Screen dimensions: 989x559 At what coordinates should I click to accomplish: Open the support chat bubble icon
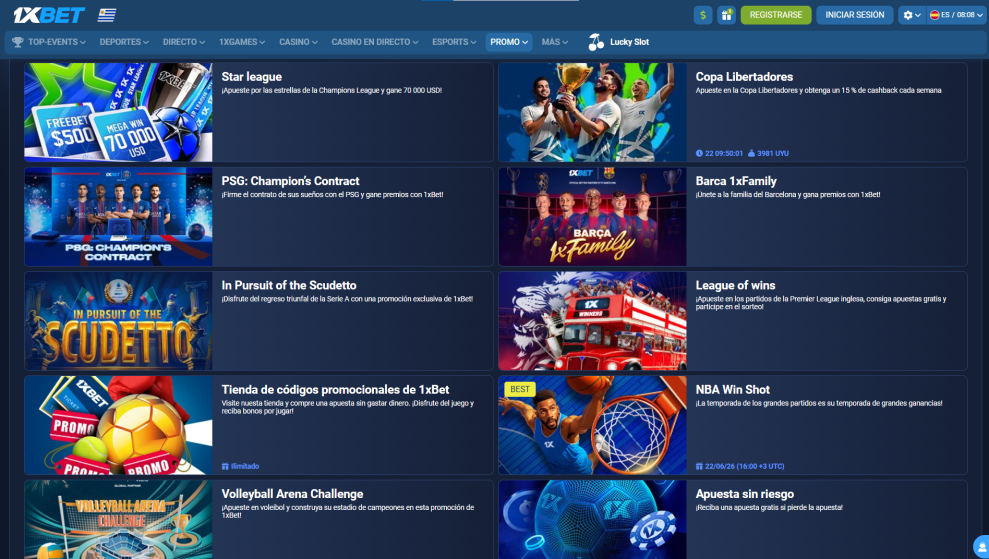(980, 547)
